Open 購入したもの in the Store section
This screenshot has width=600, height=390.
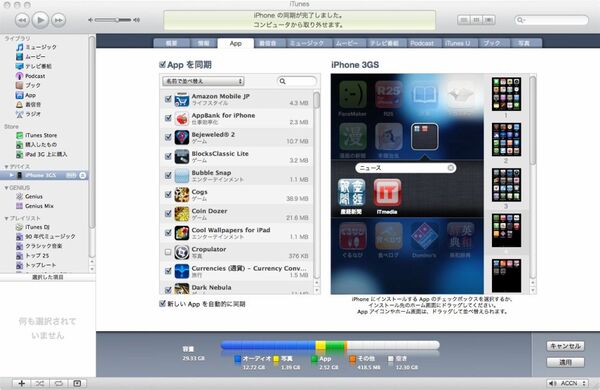point(36,145)
